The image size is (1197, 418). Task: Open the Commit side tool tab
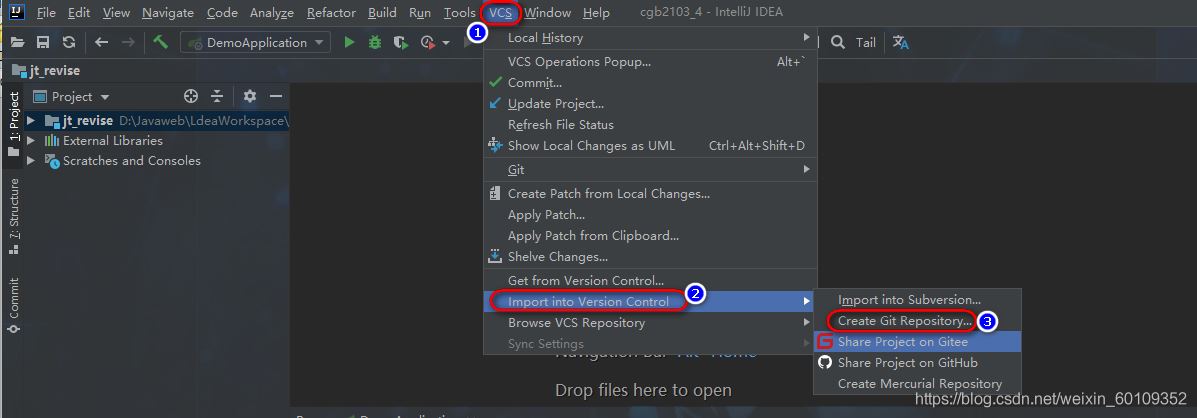tap(13, 305)
